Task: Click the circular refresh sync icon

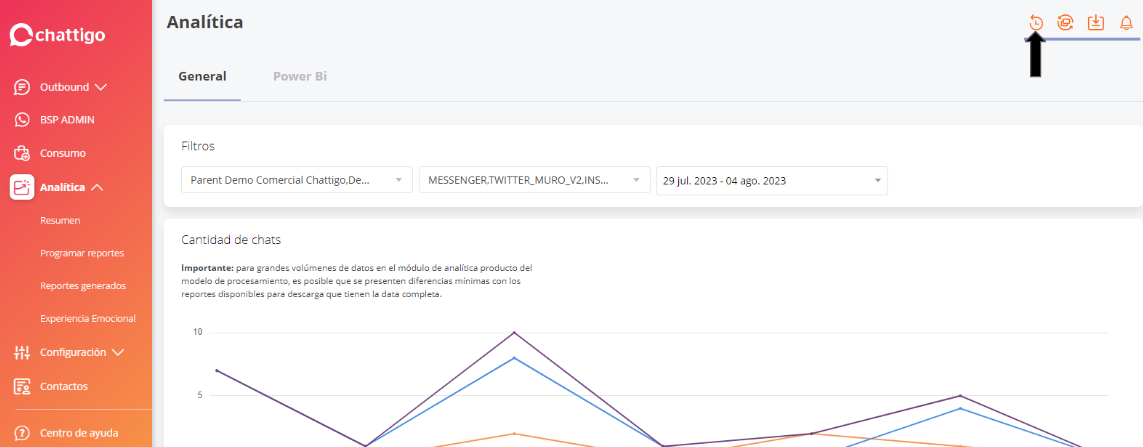Action: [x=1065, y=22]
